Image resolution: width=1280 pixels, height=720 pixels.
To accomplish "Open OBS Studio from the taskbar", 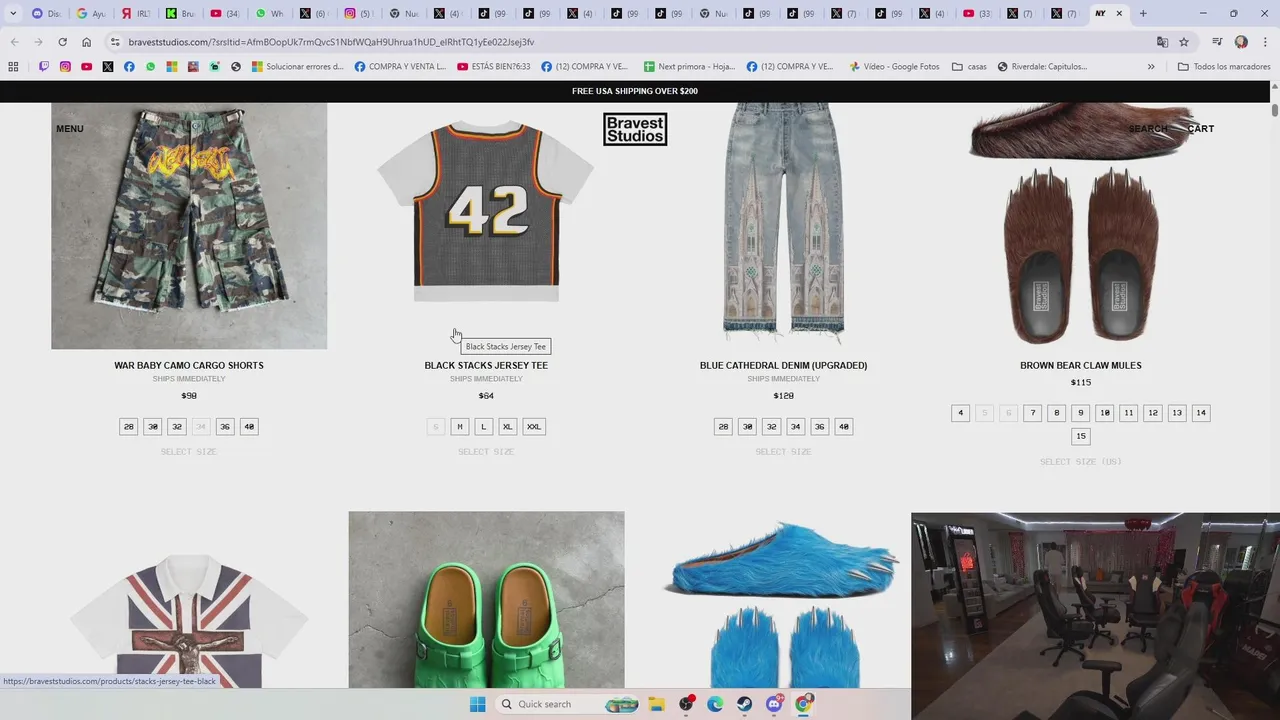I will 686,704.
